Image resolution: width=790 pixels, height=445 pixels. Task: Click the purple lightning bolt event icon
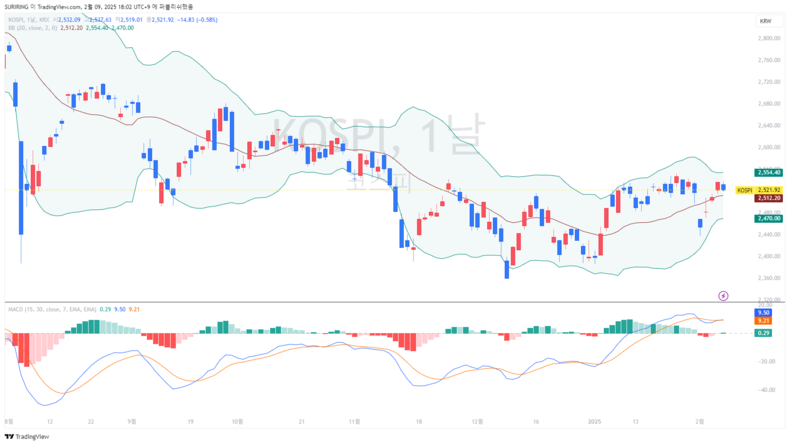pyautogui.click(x=723, y=296)
